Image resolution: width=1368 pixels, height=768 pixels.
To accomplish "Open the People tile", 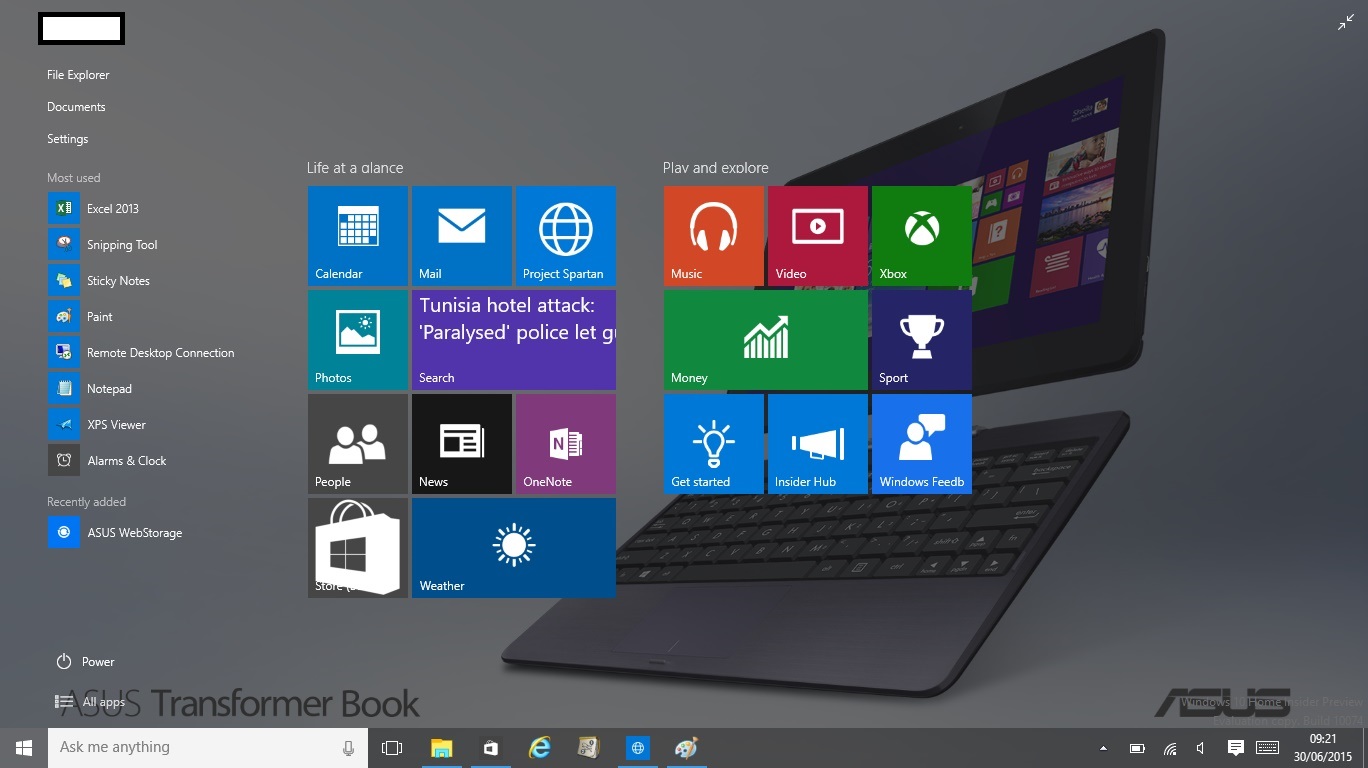I will point(358,444).
